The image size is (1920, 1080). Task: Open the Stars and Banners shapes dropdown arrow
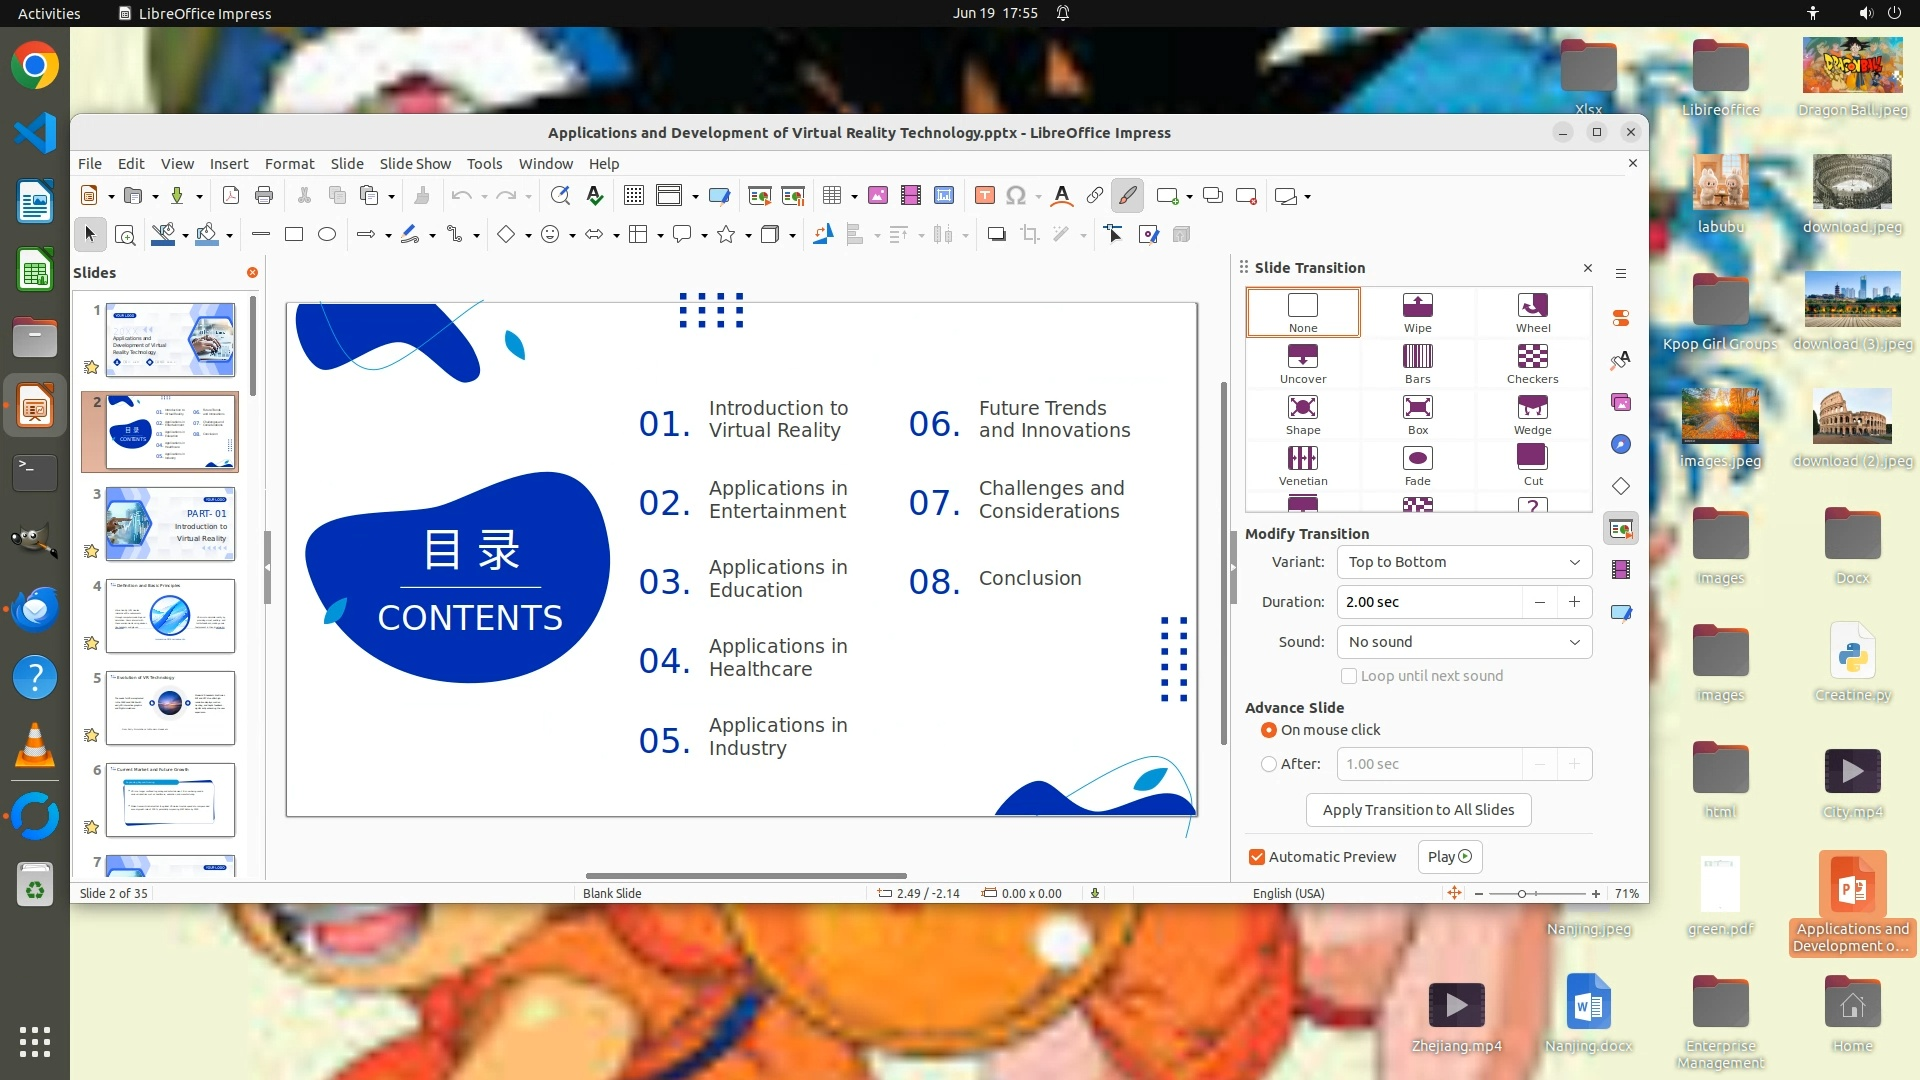click(748, 235)
